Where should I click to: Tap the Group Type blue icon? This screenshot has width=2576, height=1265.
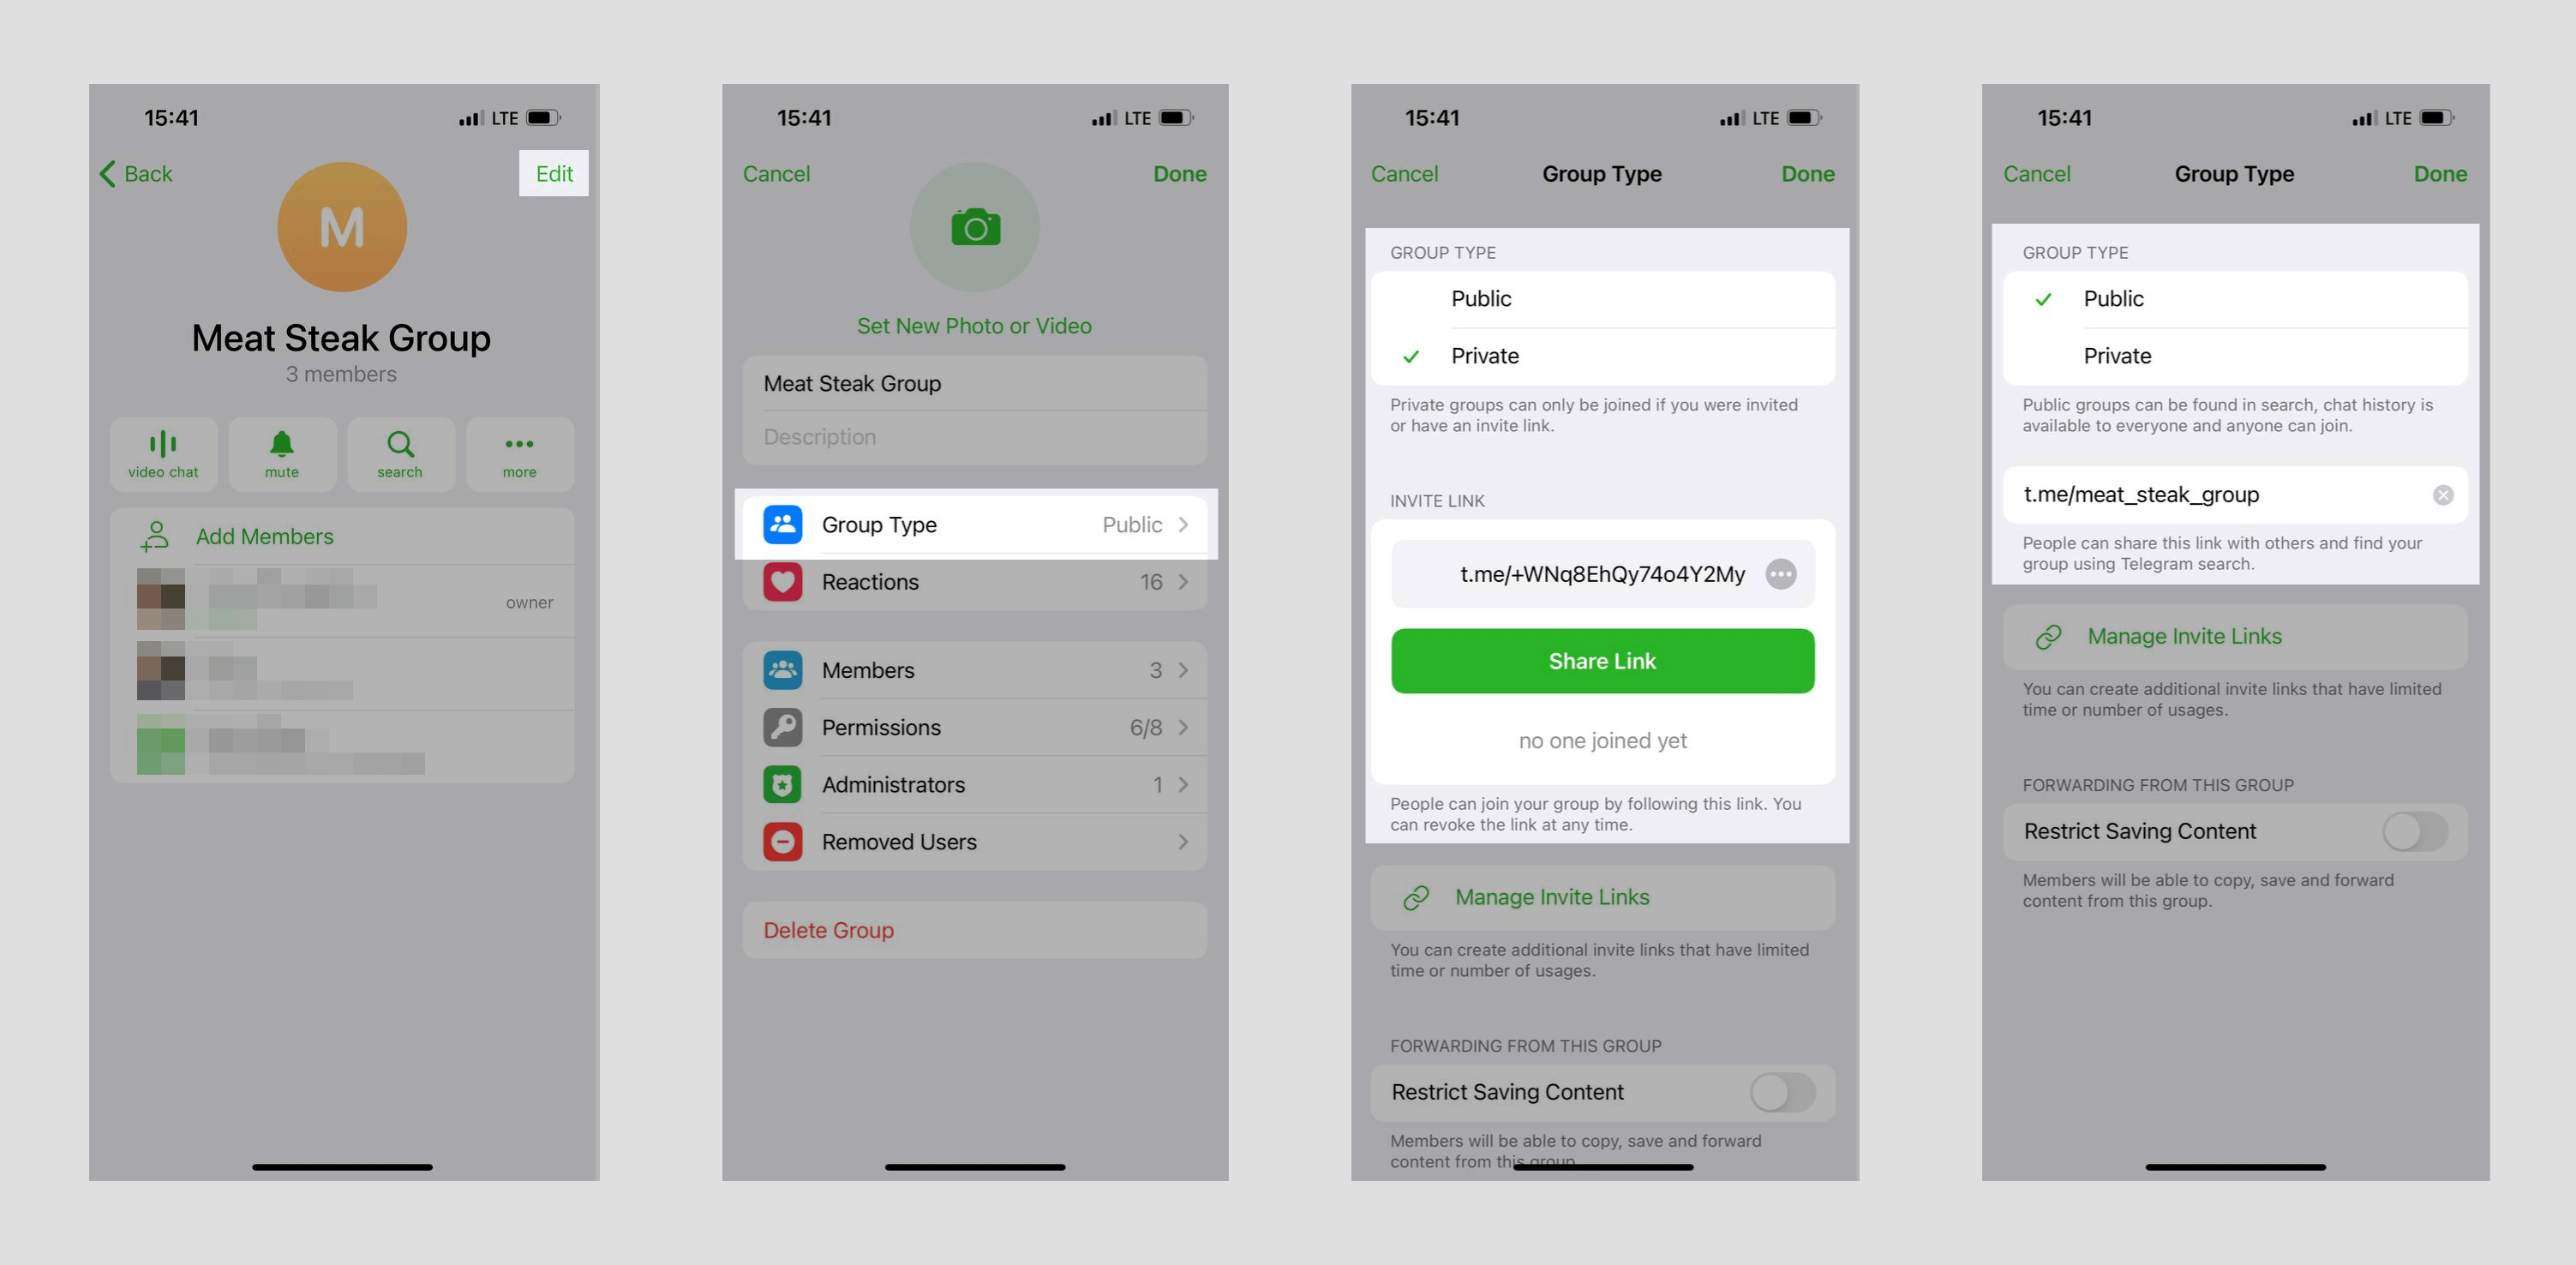point(783,524)
